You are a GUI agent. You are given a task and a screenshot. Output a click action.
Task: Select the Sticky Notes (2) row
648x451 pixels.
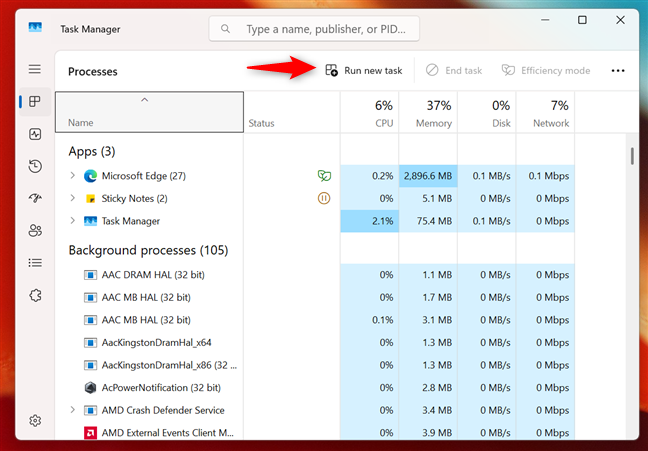(315, 198)
